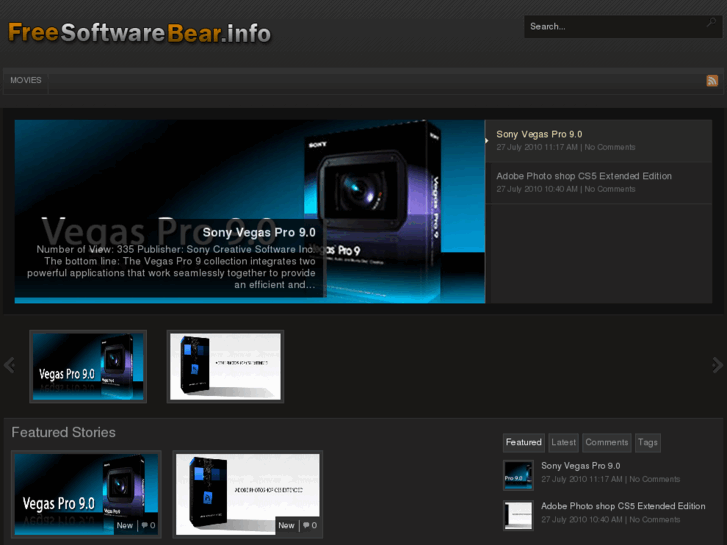The height and width of the screenshot is (545, 727).
Task: Click the Sony Vegas Pro 9.0 banner title
Action: [259, 232]
